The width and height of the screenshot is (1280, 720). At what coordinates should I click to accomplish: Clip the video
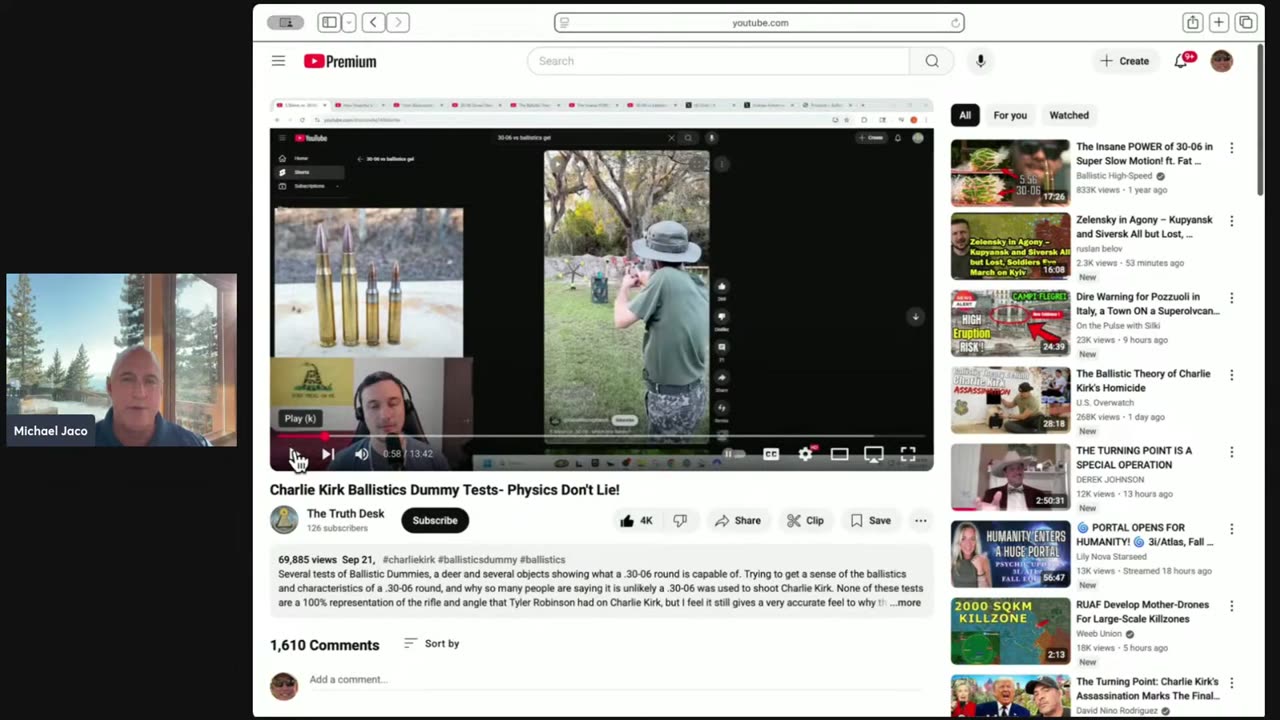pos(805,520)
